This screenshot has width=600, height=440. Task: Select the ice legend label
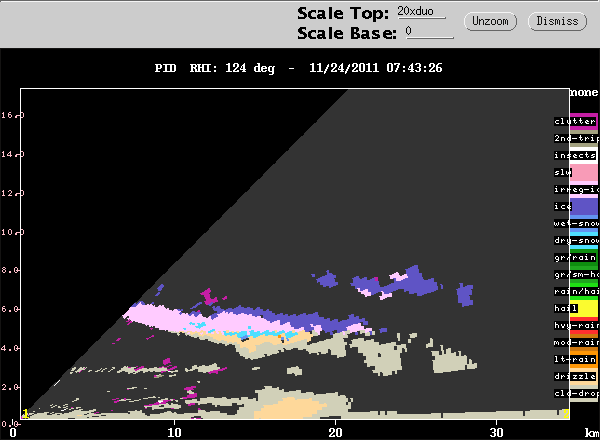click(x=562, y=206)
